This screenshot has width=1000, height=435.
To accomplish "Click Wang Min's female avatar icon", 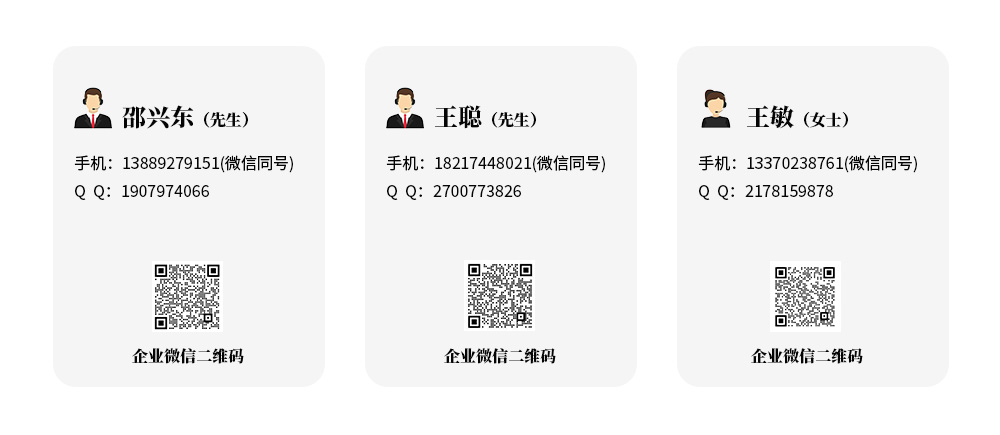I will tap(716, 109).
